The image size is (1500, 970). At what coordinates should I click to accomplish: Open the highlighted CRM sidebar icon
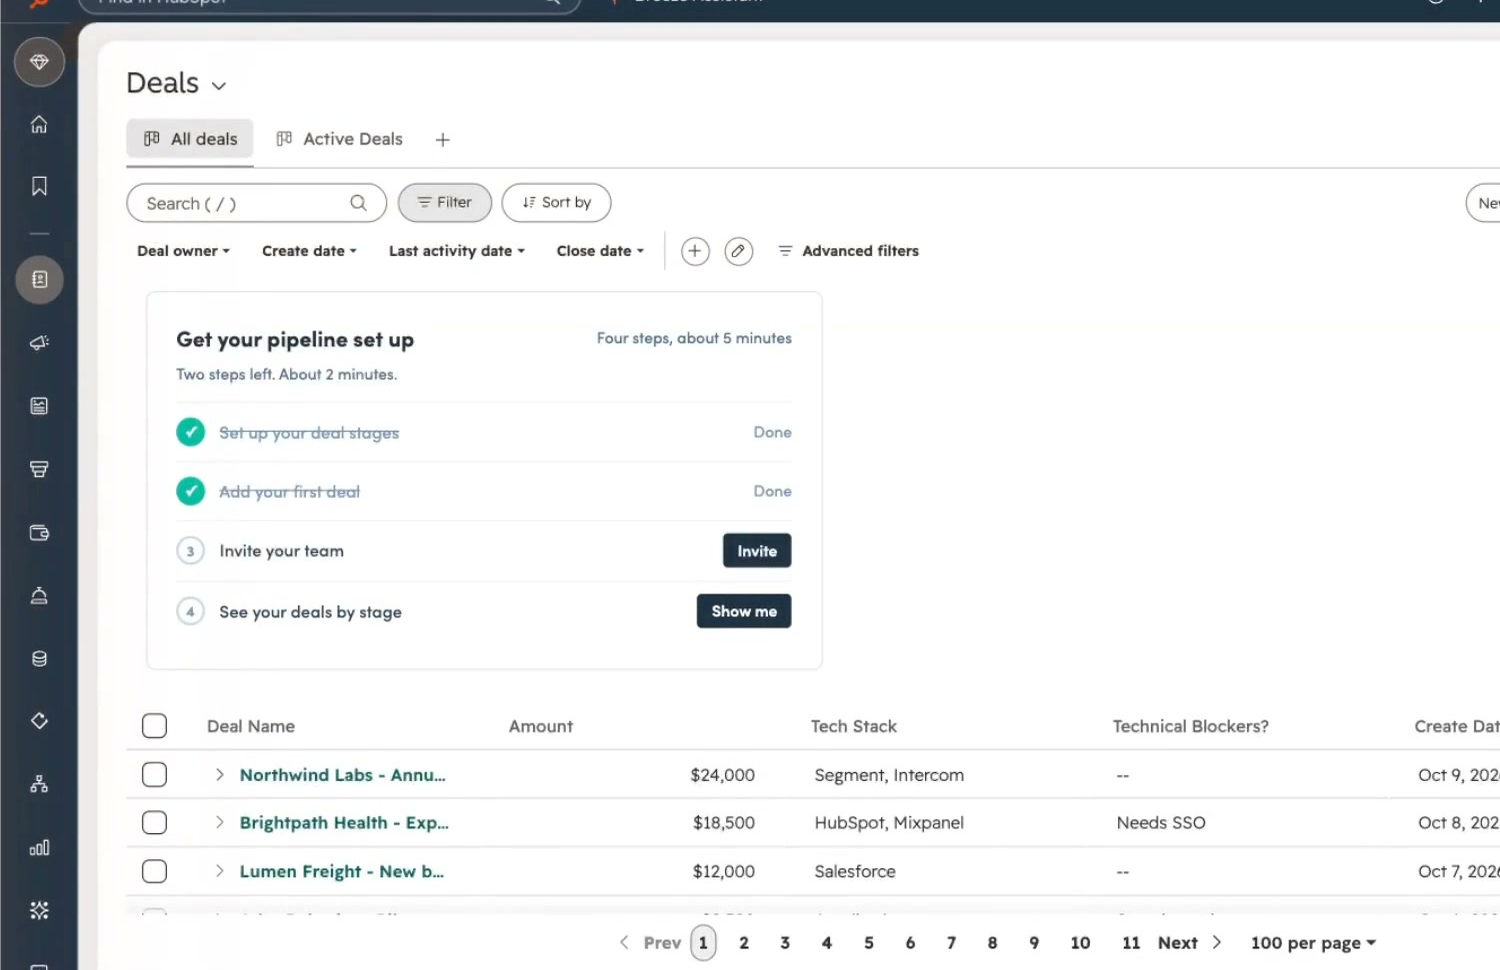point(39,279)
